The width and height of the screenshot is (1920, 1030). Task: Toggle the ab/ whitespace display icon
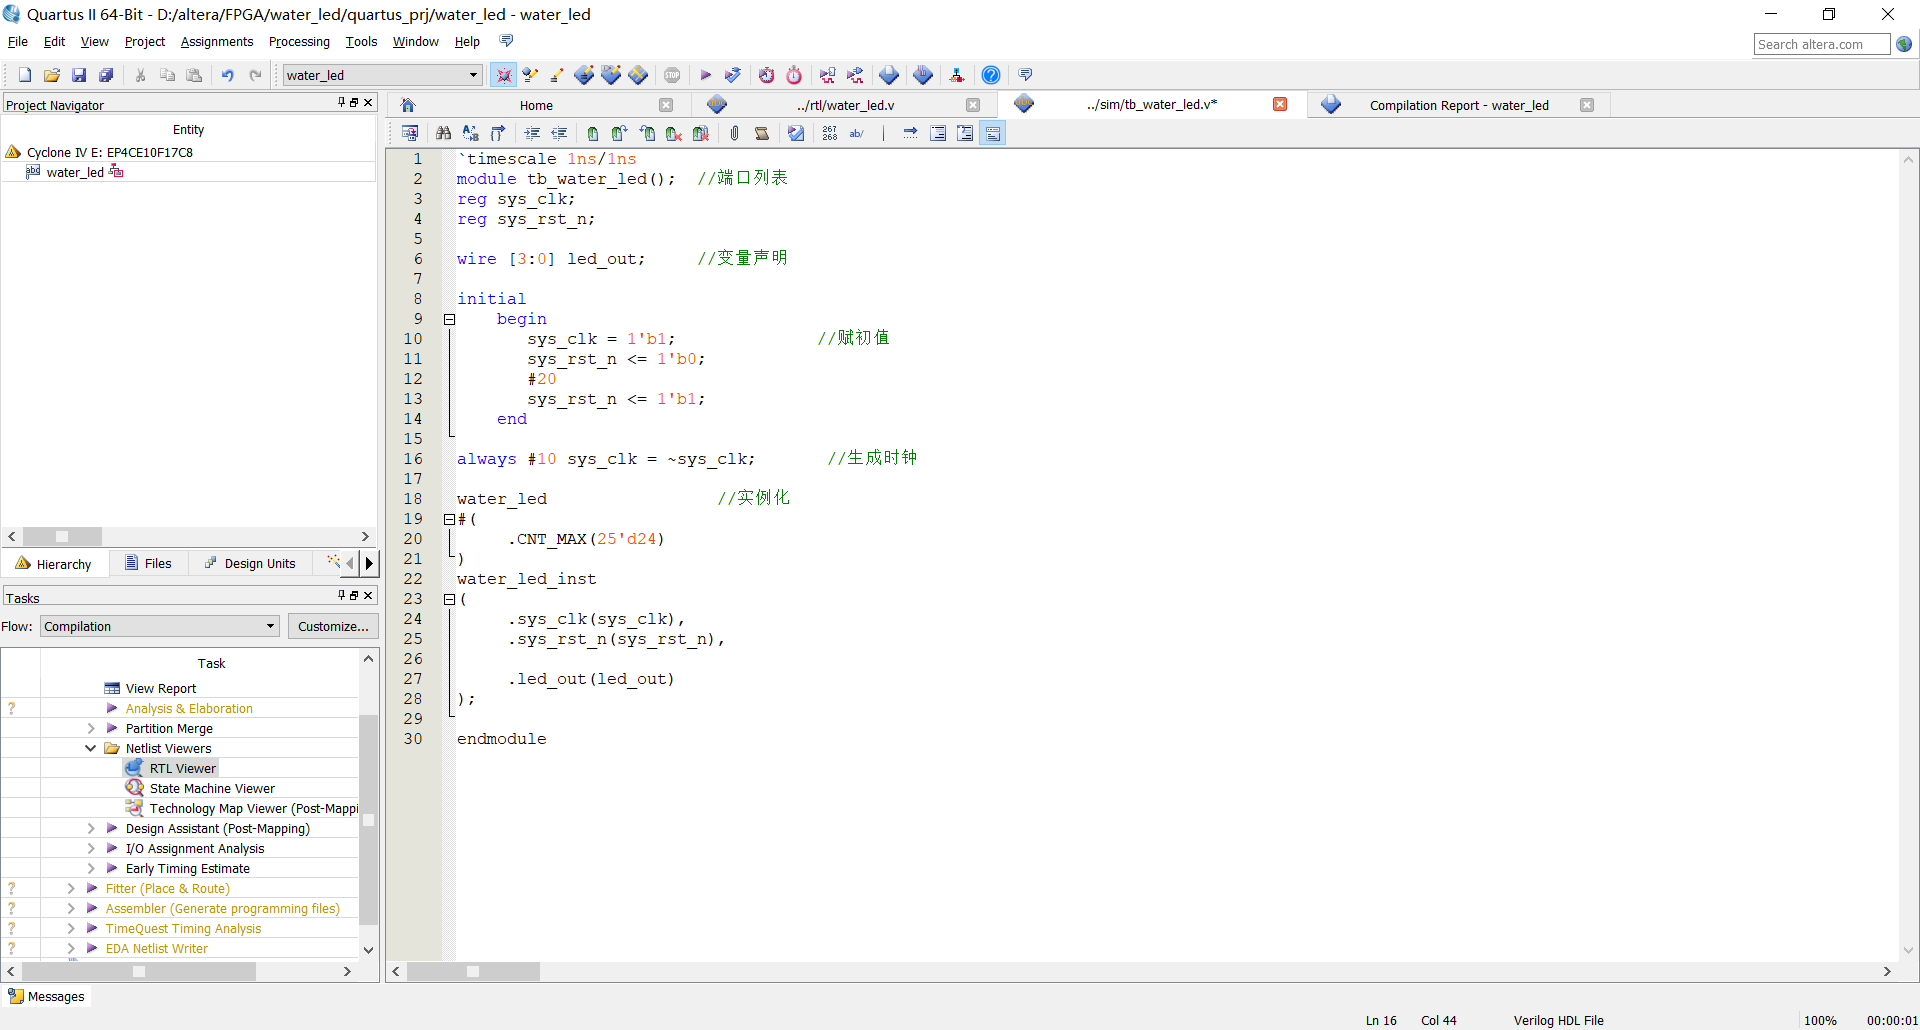point(857,133)
